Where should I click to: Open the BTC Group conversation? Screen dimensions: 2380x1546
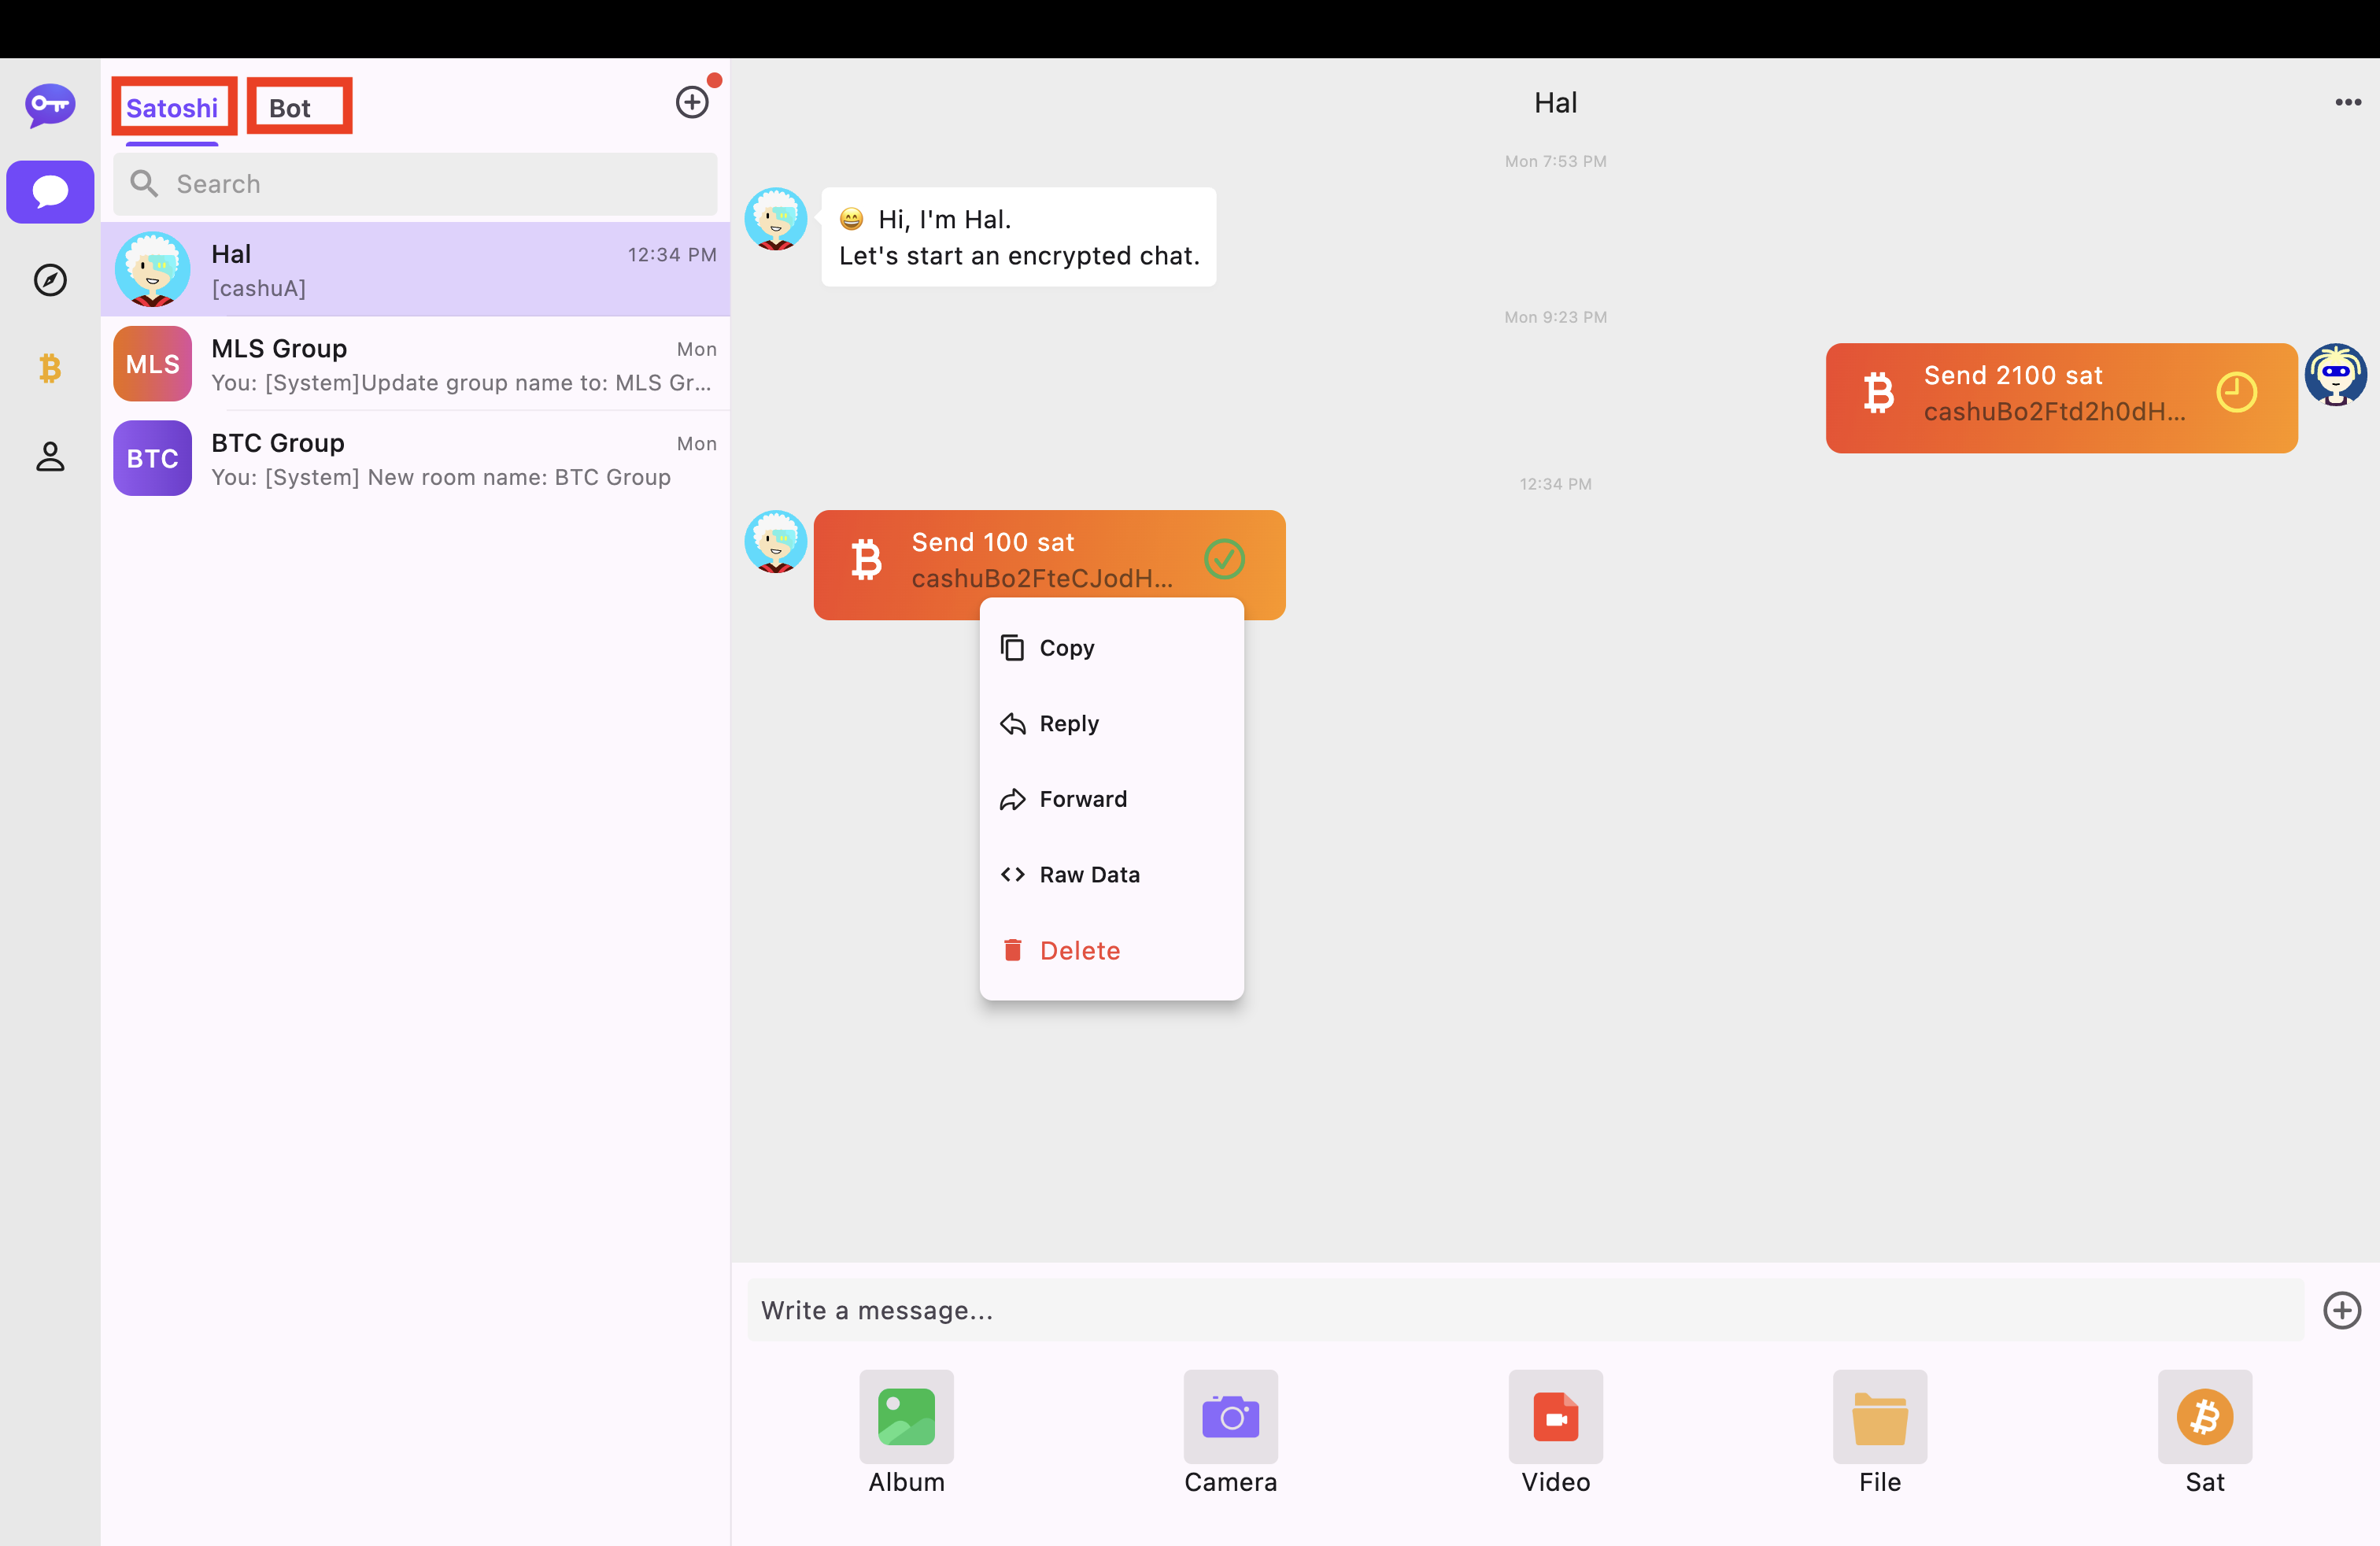[415, 458]
